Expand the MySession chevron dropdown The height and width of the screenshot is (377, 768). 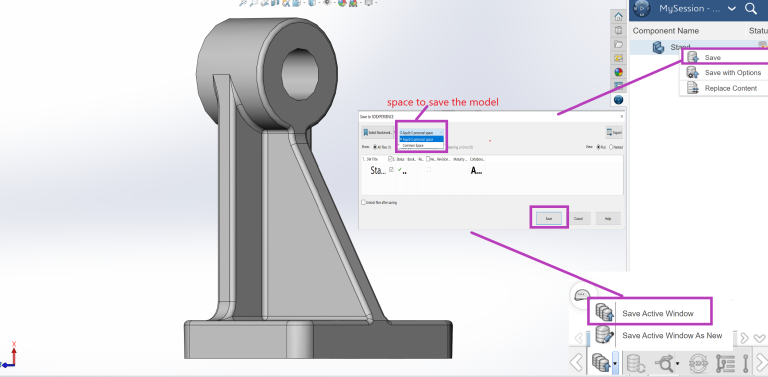tap(732, 9)
